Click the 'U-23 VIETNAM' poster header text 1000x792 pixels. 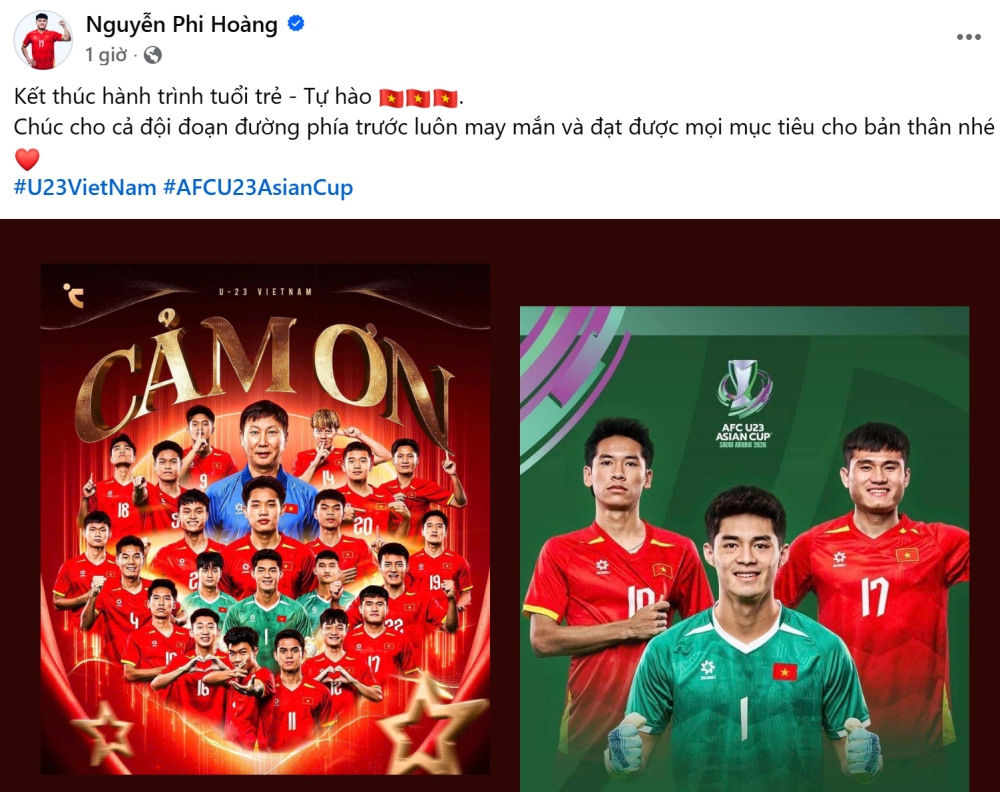pos(265,292)
